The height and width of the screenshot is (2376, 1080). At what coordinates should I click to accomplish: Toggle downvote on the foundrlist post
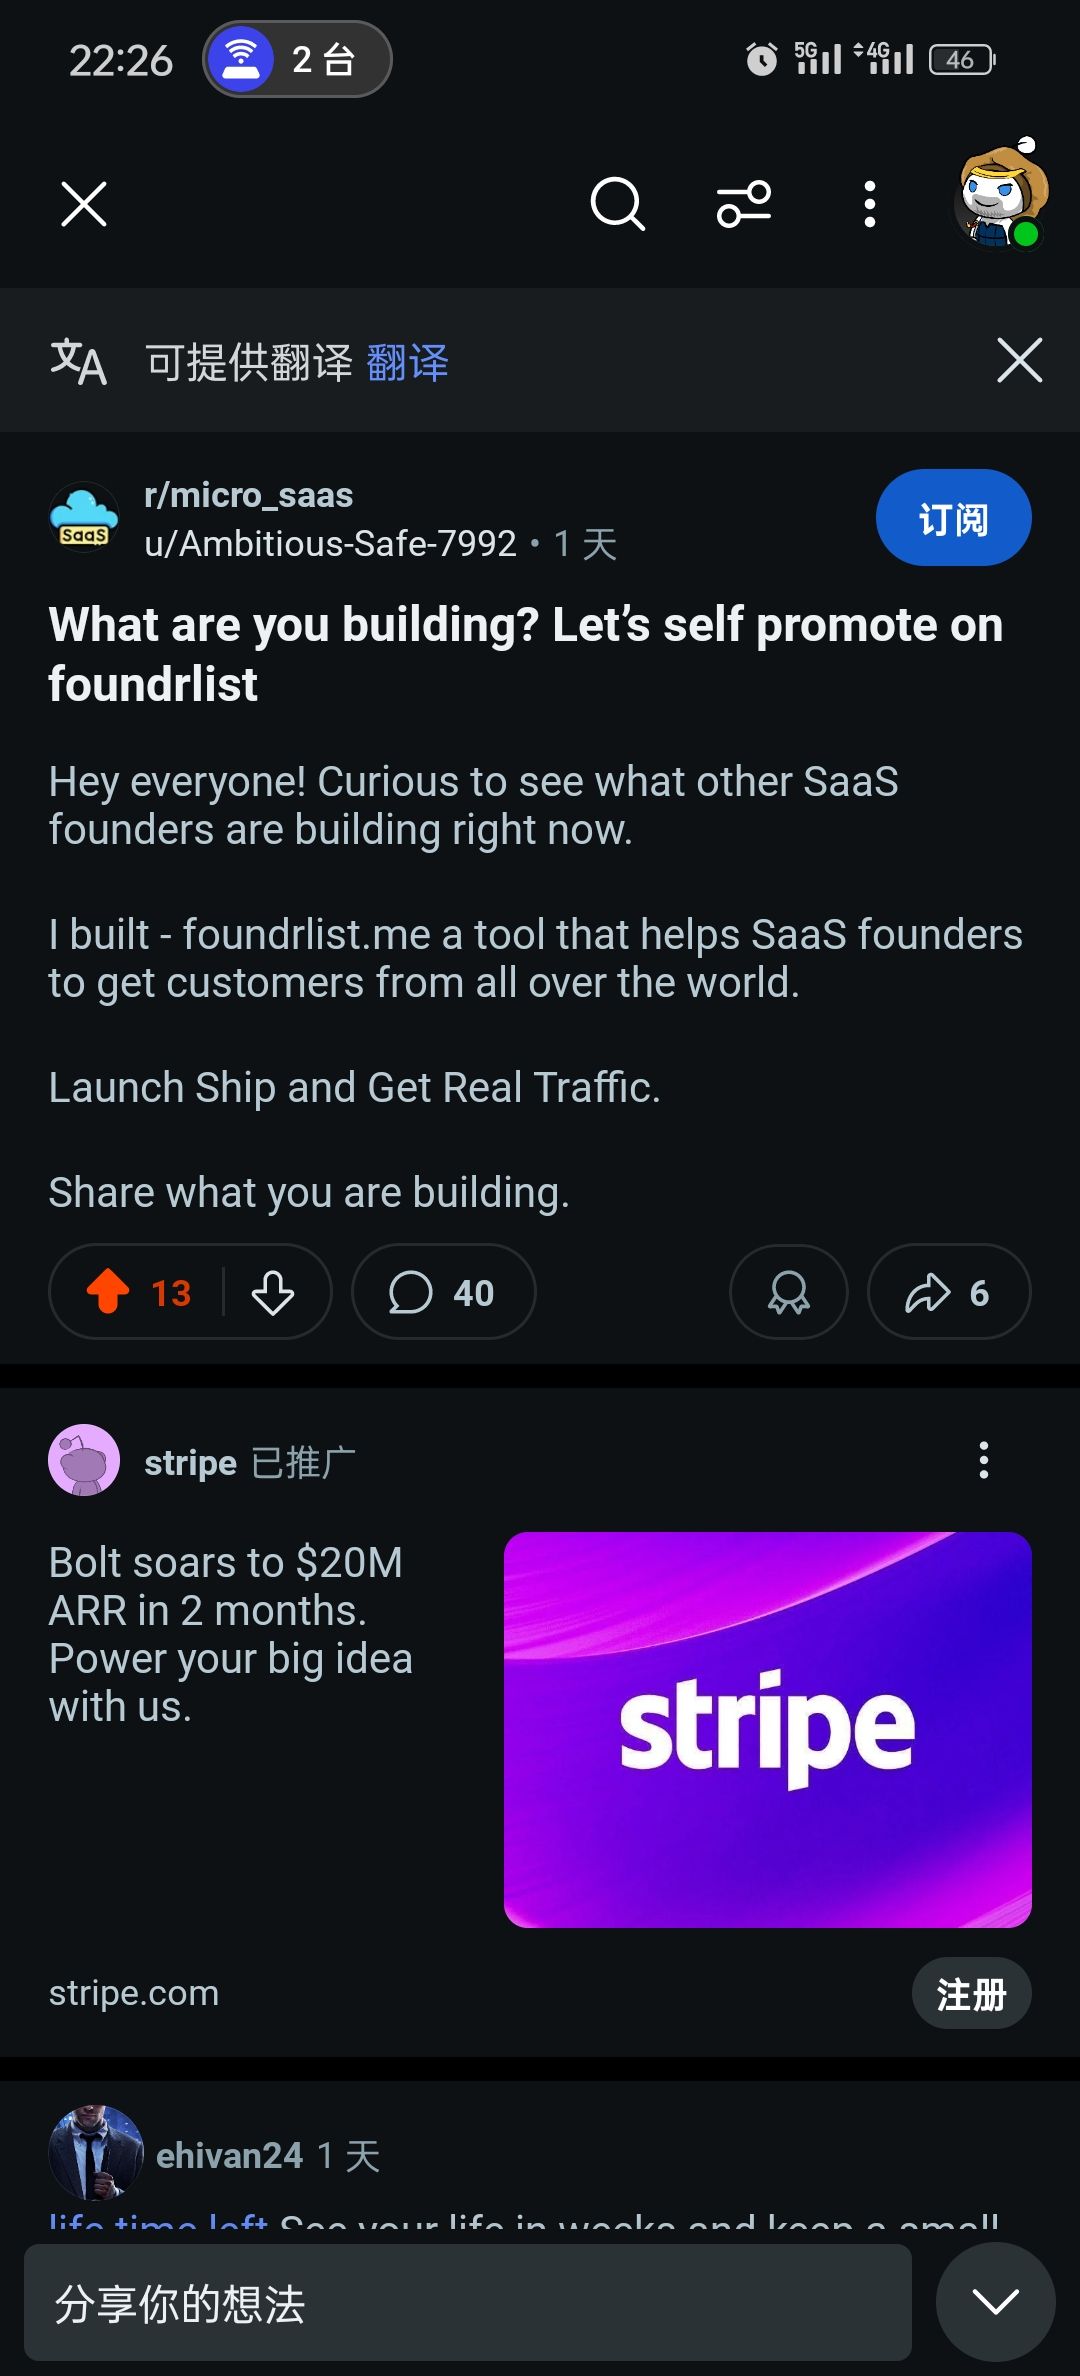[x=272, y=1292]
